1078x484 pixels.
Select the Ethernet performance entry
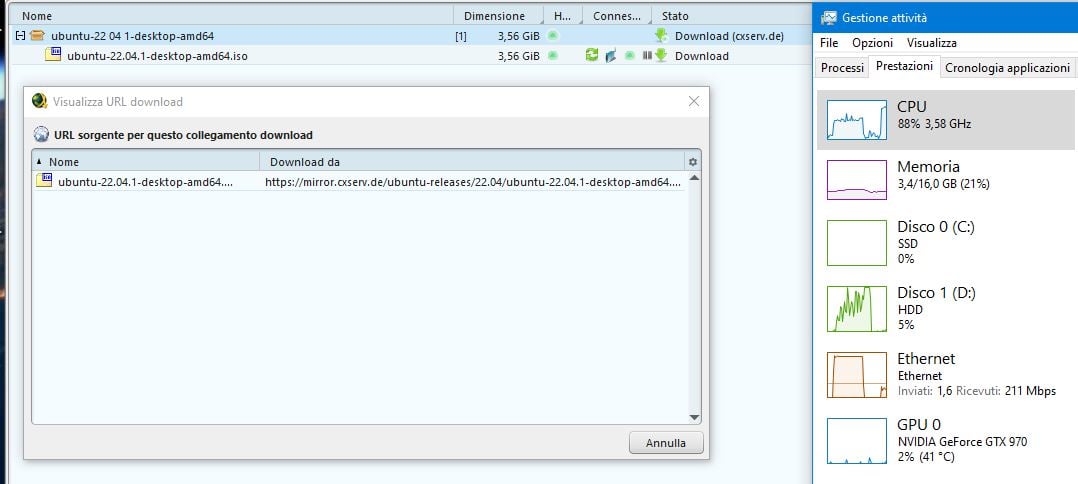(945, 375)
